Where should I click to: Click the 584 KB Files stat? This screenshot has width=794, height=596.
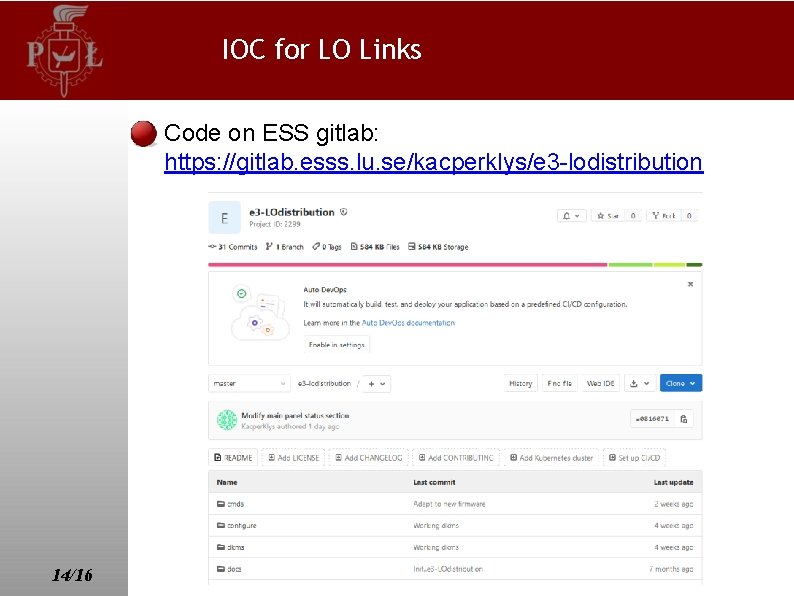pyautogui.click(x=375, y=247)
